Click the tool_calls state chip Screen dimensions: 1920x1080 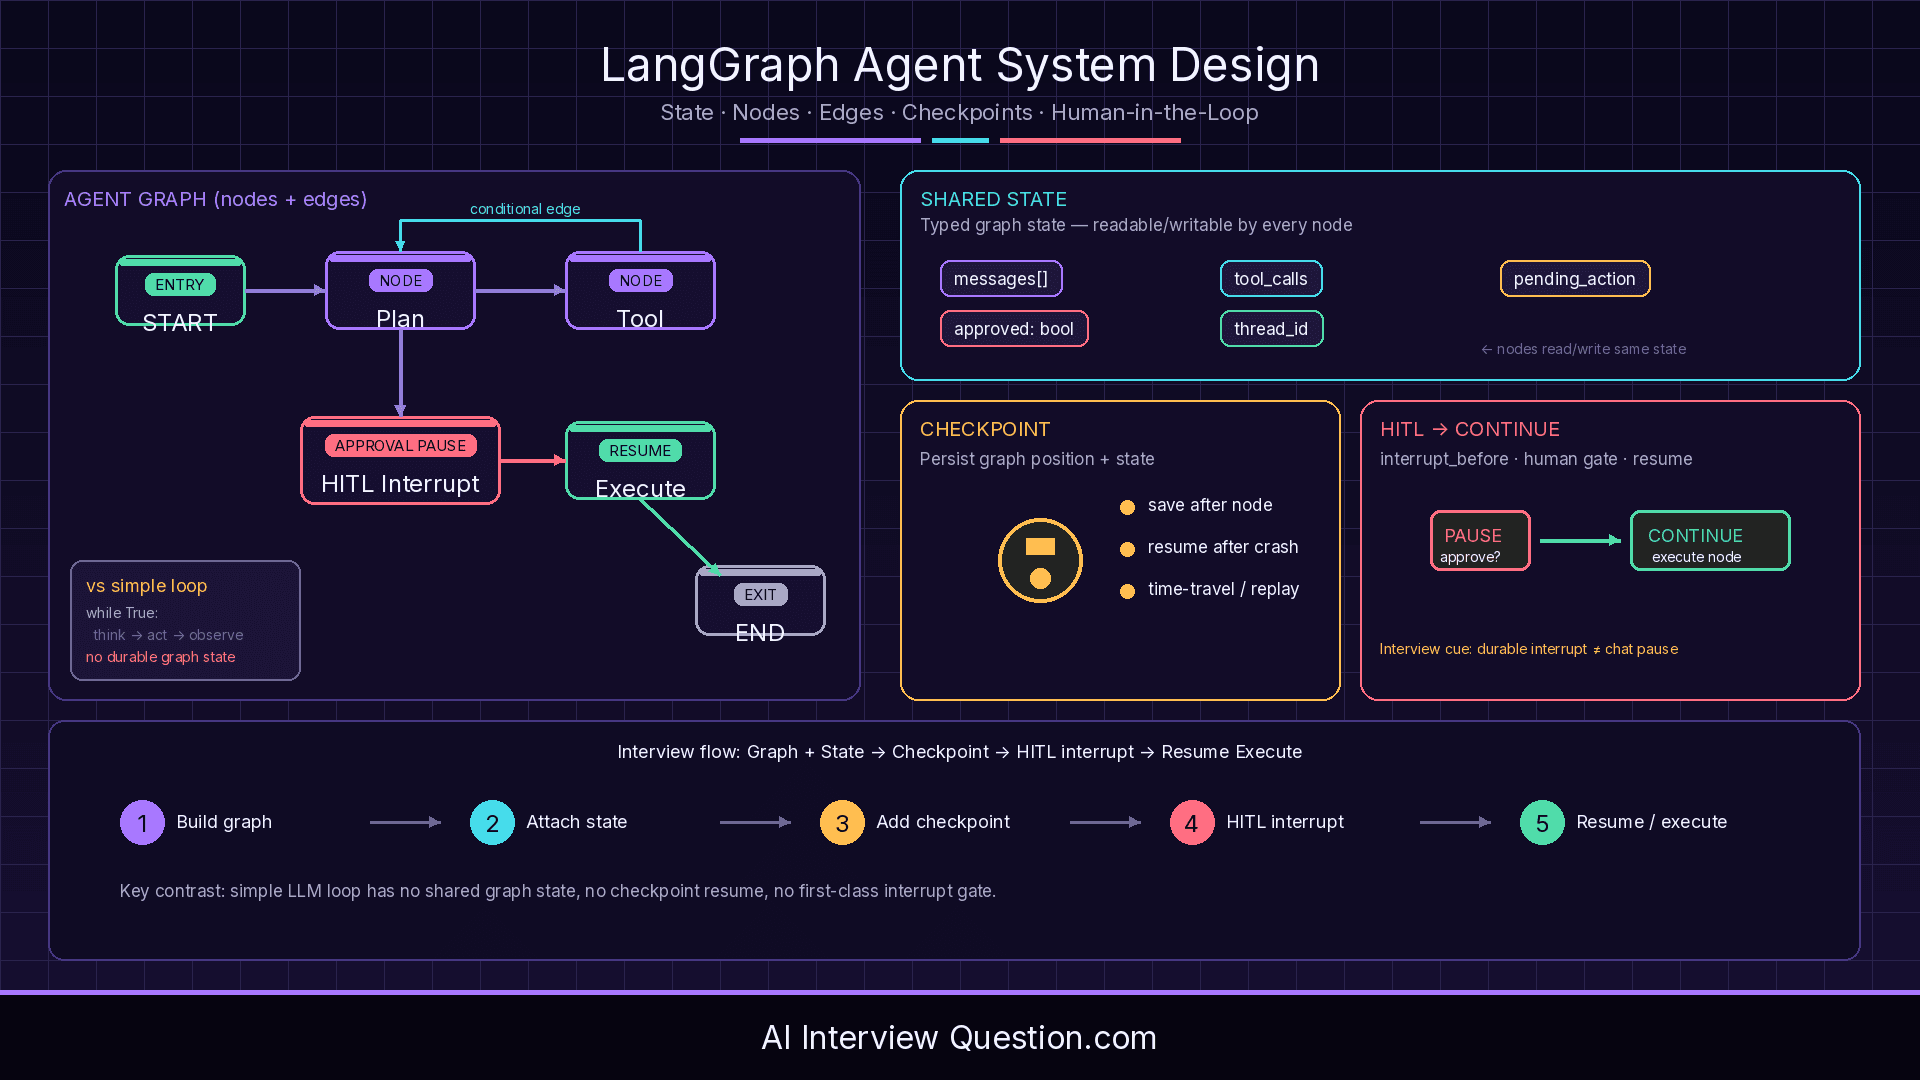(x=1271, y=279)
